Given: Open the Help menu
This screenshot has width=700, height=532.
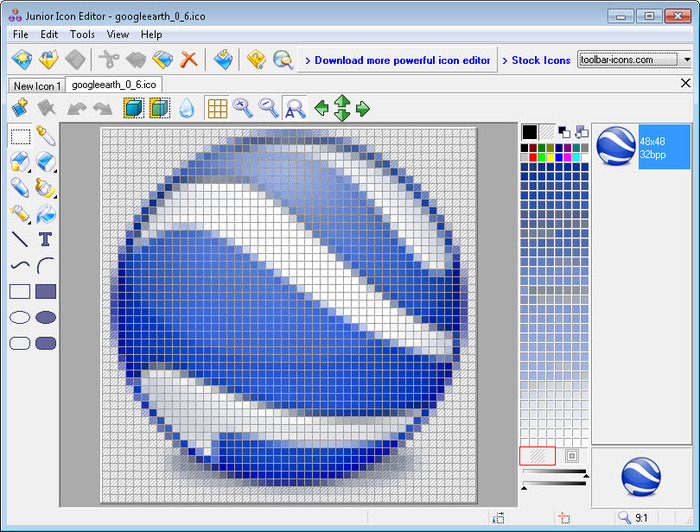Looking at the screenshot, I should point(151,34).
